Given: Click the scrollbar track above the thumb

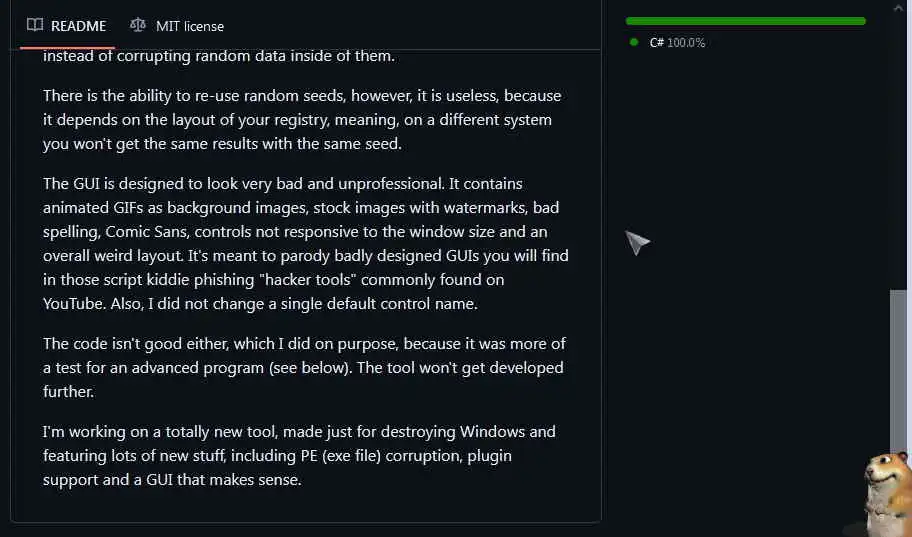Looking at the screenshot, I should point(900,150).
